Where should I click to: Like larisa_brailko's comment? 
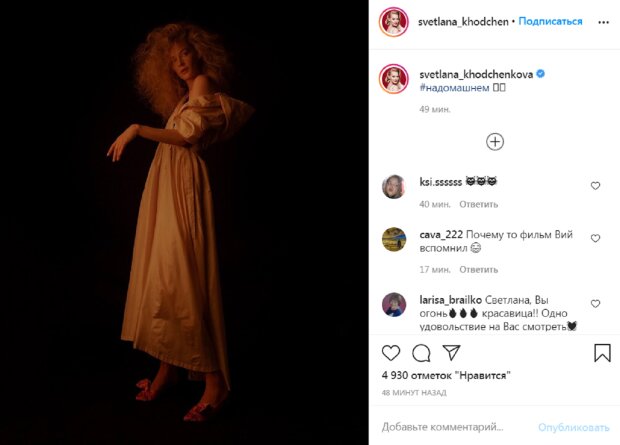[595, 304]
